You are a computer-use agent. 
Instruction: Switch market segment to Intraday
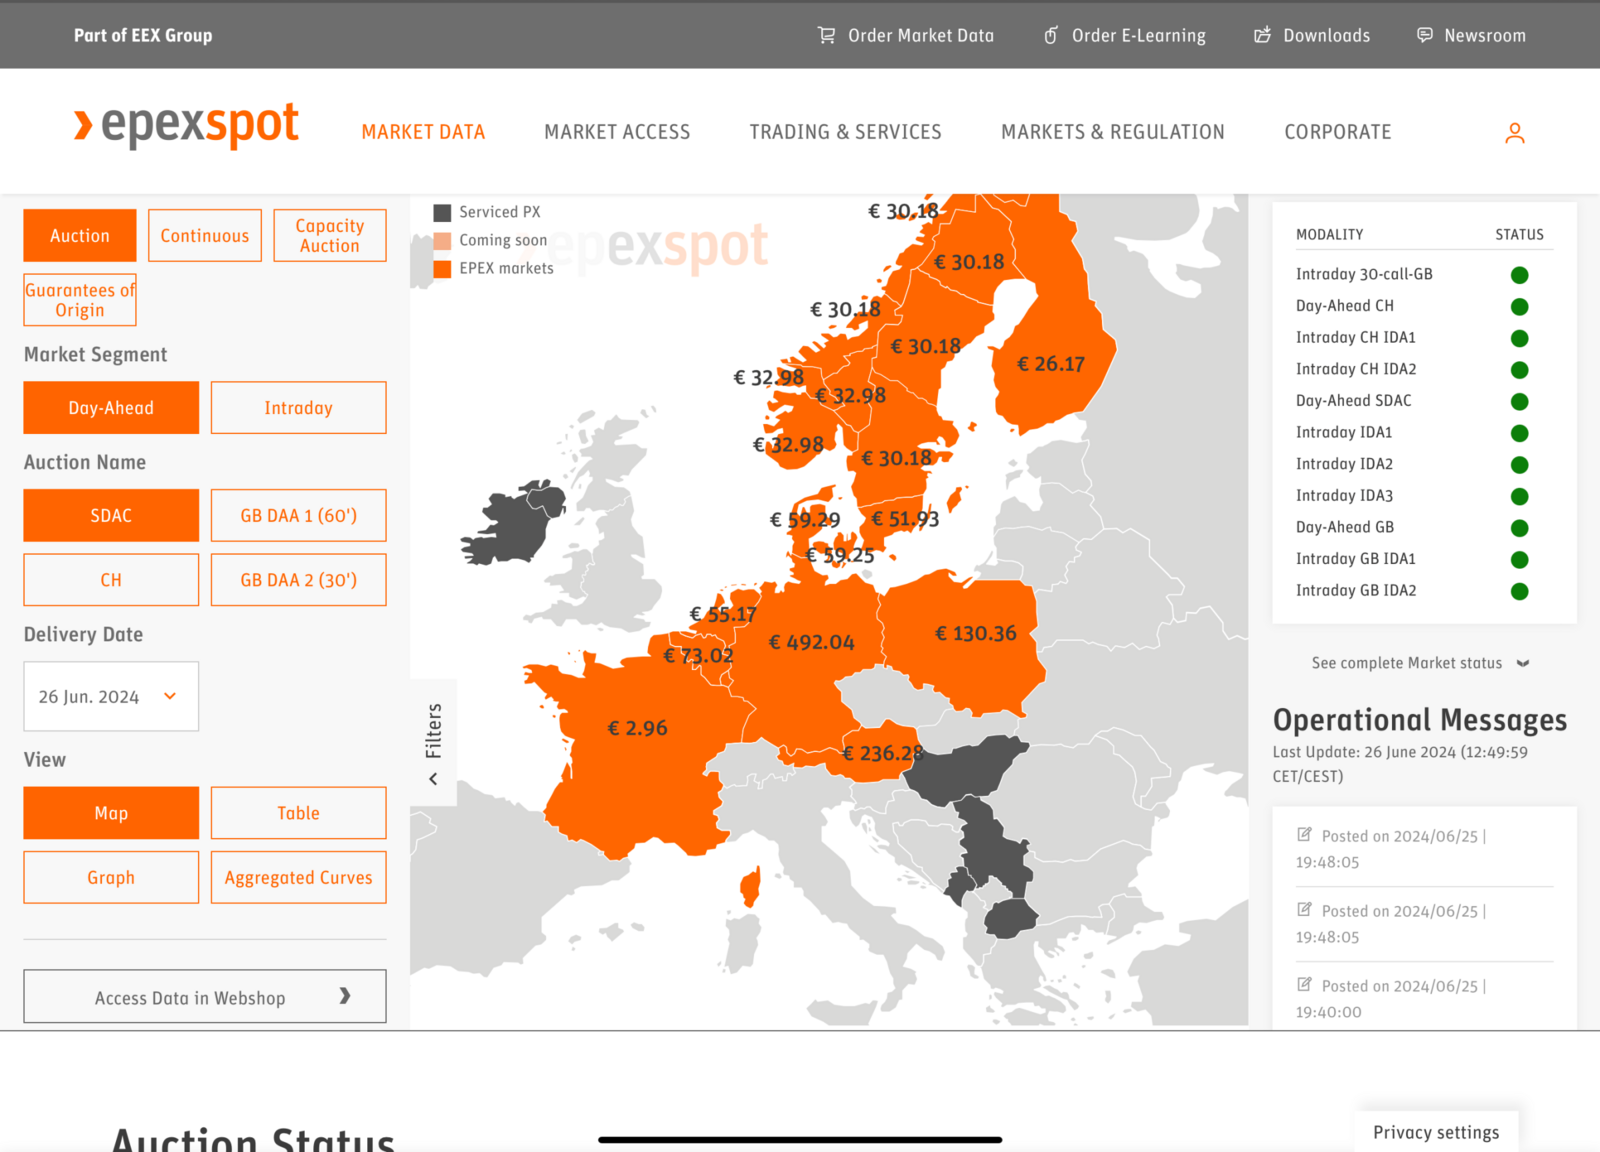coord(298,408)
